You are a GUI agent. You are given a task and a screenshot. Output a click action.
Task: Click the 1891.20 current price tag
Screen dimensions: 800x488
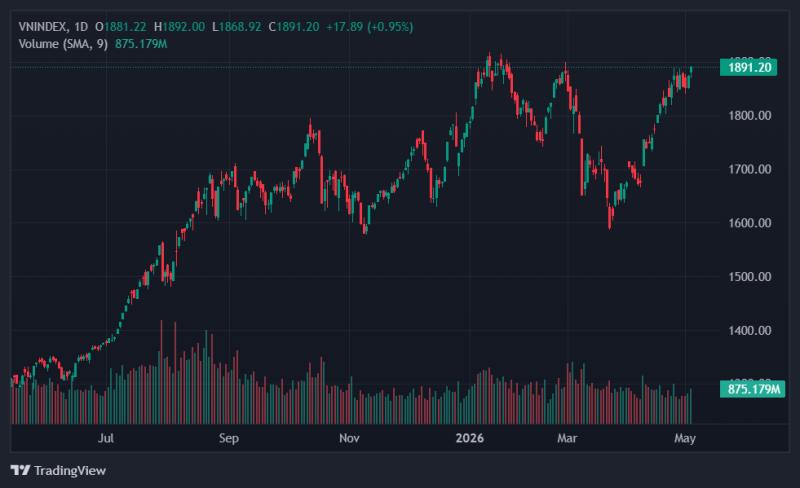[748, 67]
